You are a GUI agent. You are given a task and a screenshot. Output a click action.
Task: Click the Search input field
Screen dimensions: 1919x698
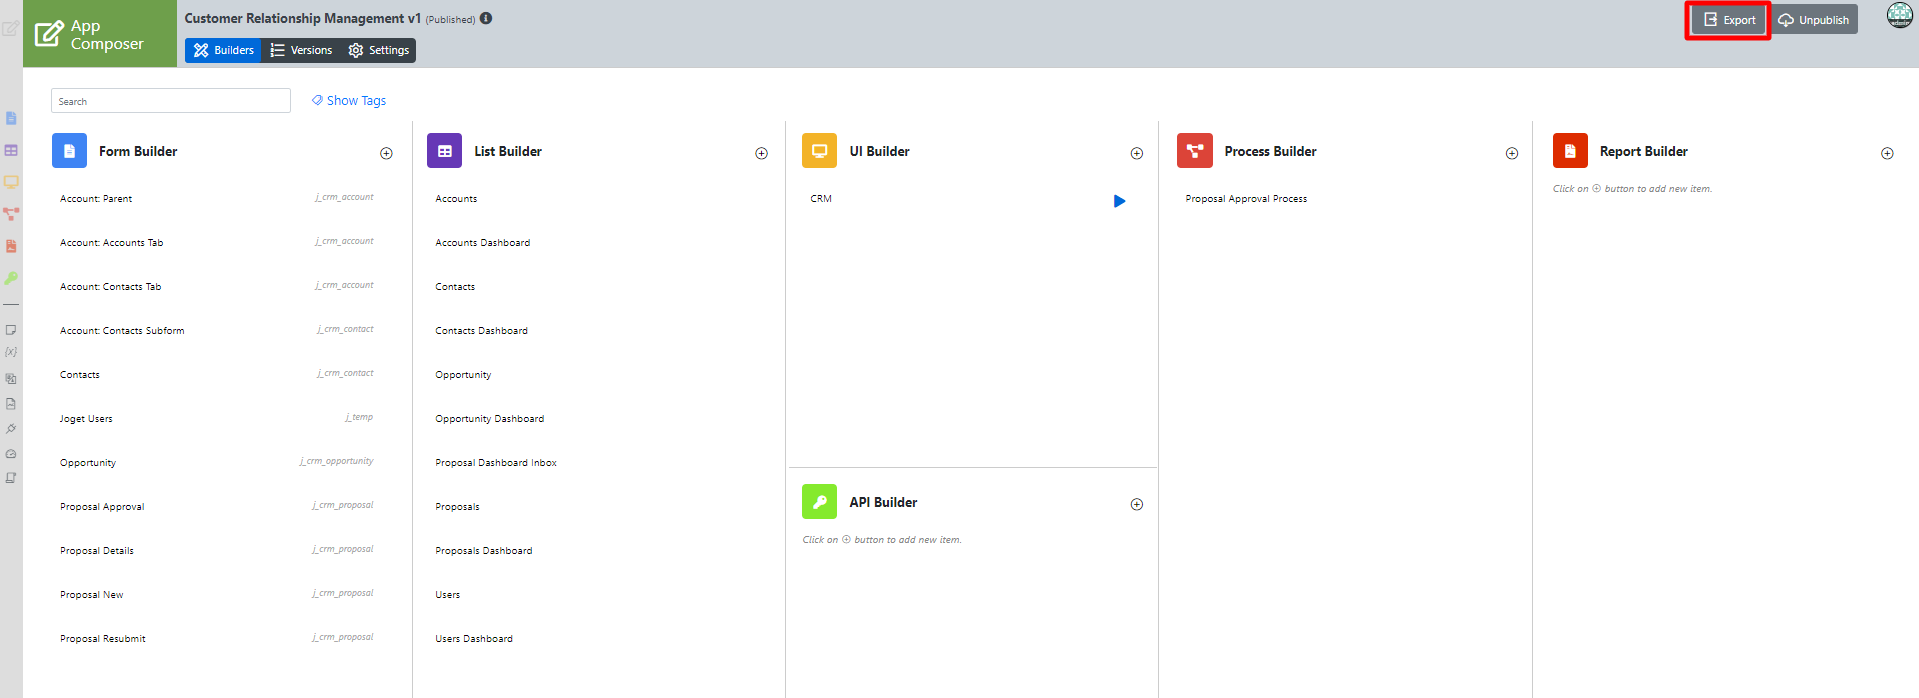click(x=171, y=101)
